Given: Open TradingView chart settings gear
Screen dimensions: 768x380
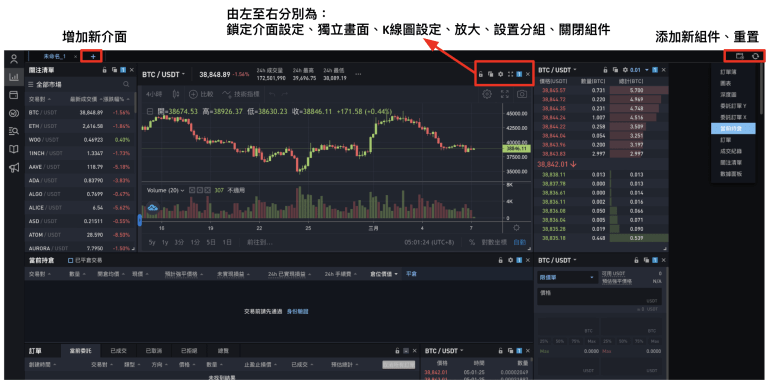Looking at the screenshot, I should pyautogui.click(x=487, y=94).
